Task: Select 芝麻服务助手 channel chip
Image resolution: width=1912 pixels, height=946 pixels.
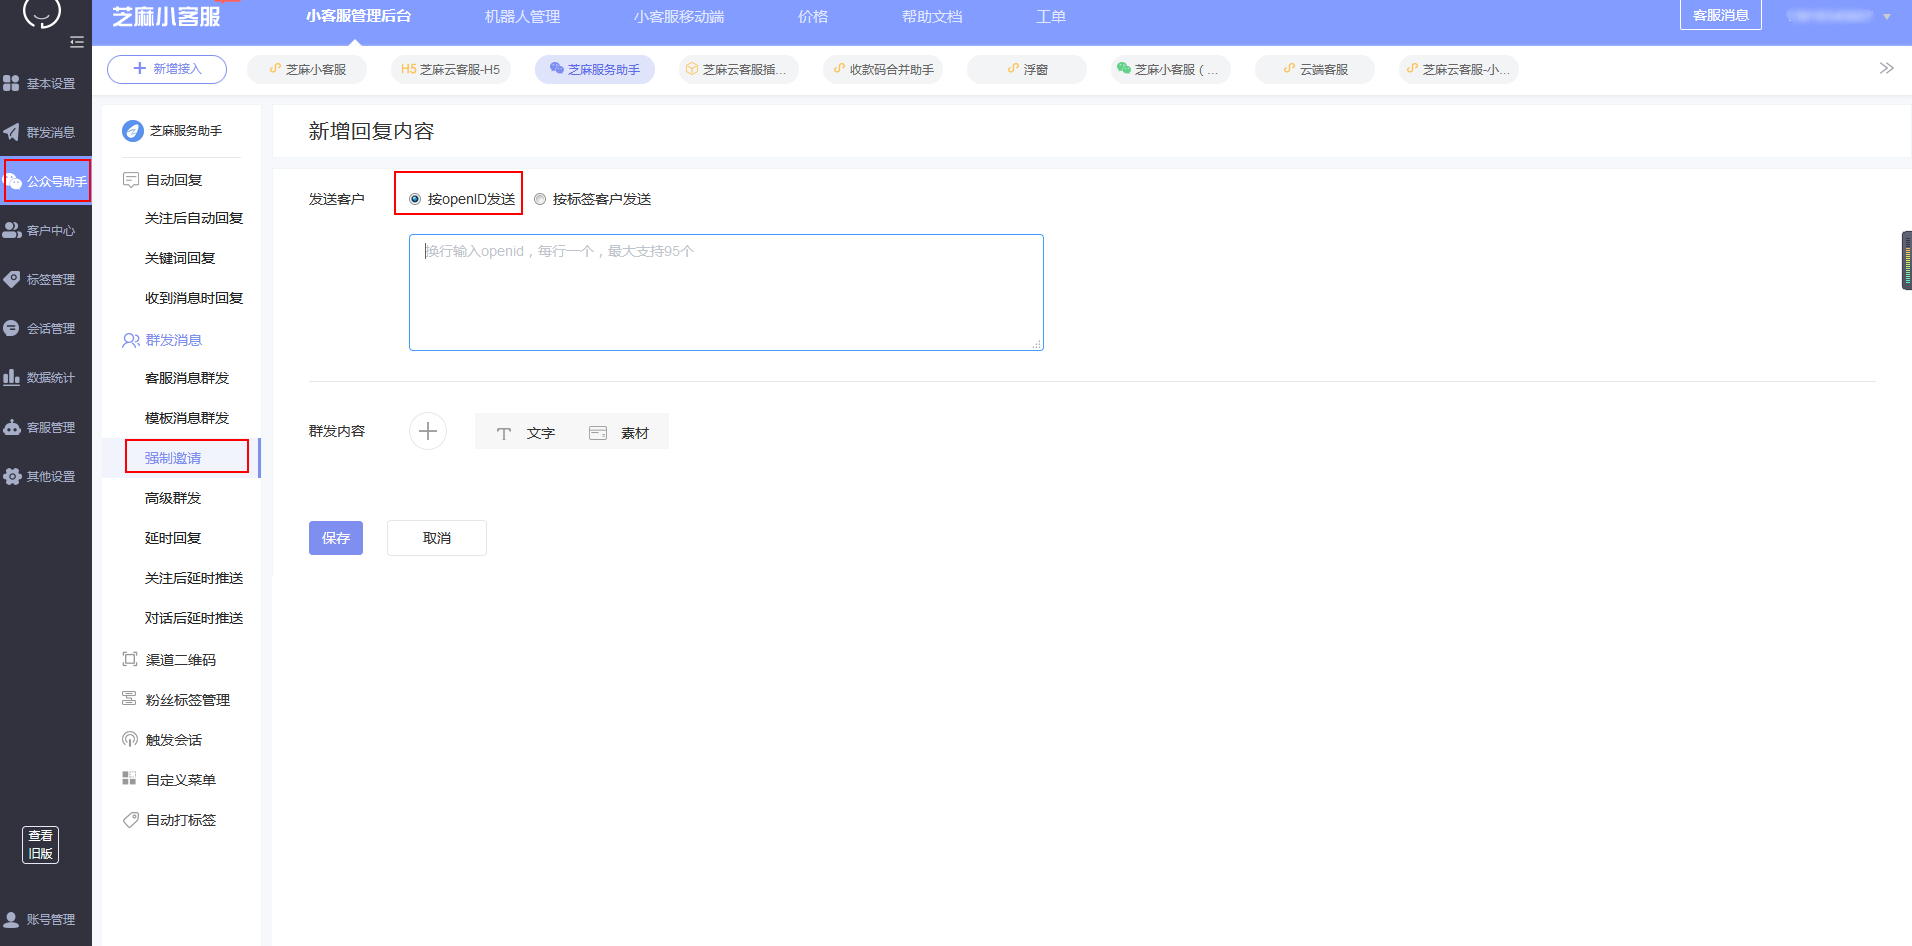Action: (595, 69)
